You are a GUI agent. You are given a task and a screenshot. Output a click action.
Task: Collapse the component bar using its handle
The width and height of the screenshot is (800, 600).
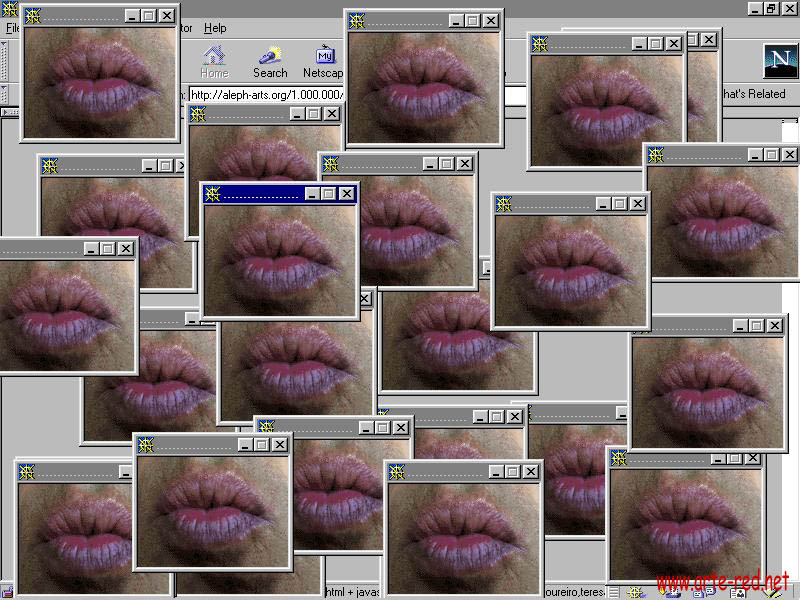(613, 592)
